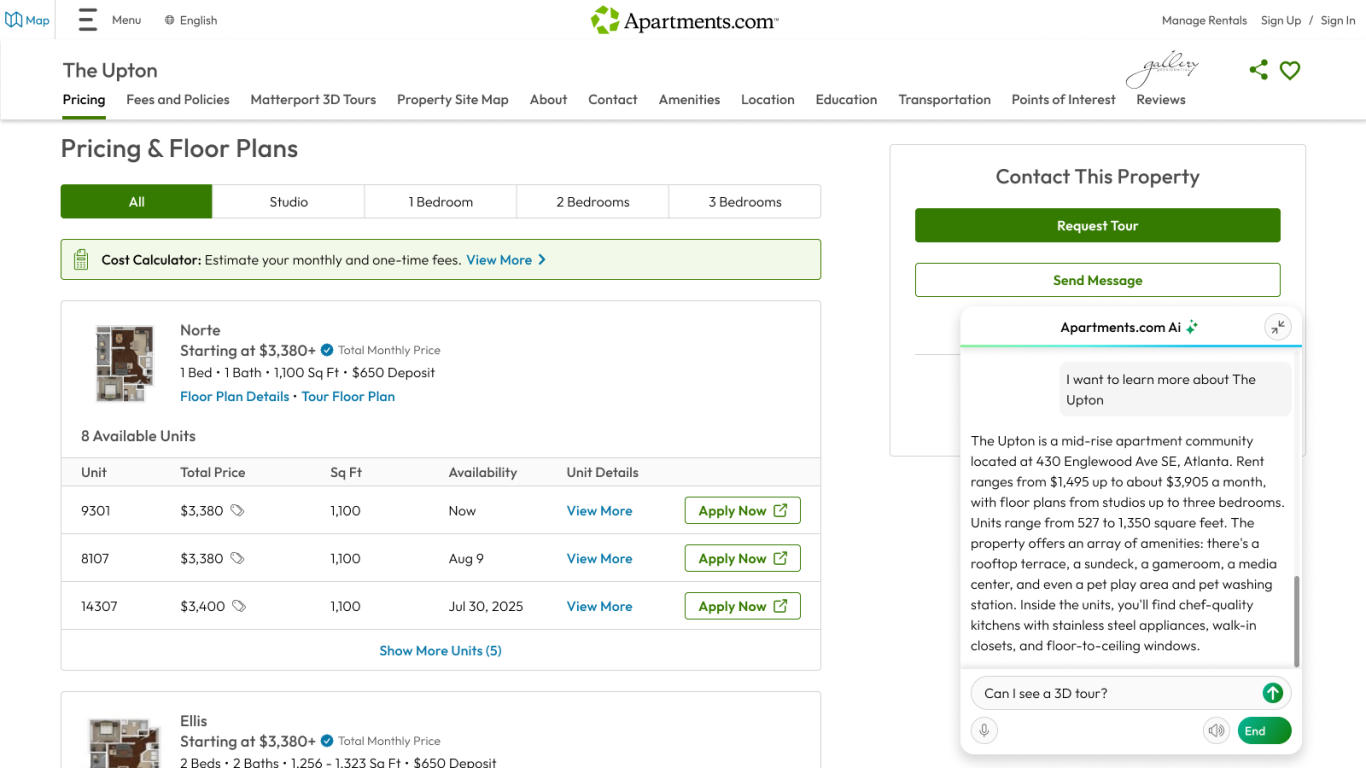
Task: Go to the Pricing section
Action: tap(84, 100)
